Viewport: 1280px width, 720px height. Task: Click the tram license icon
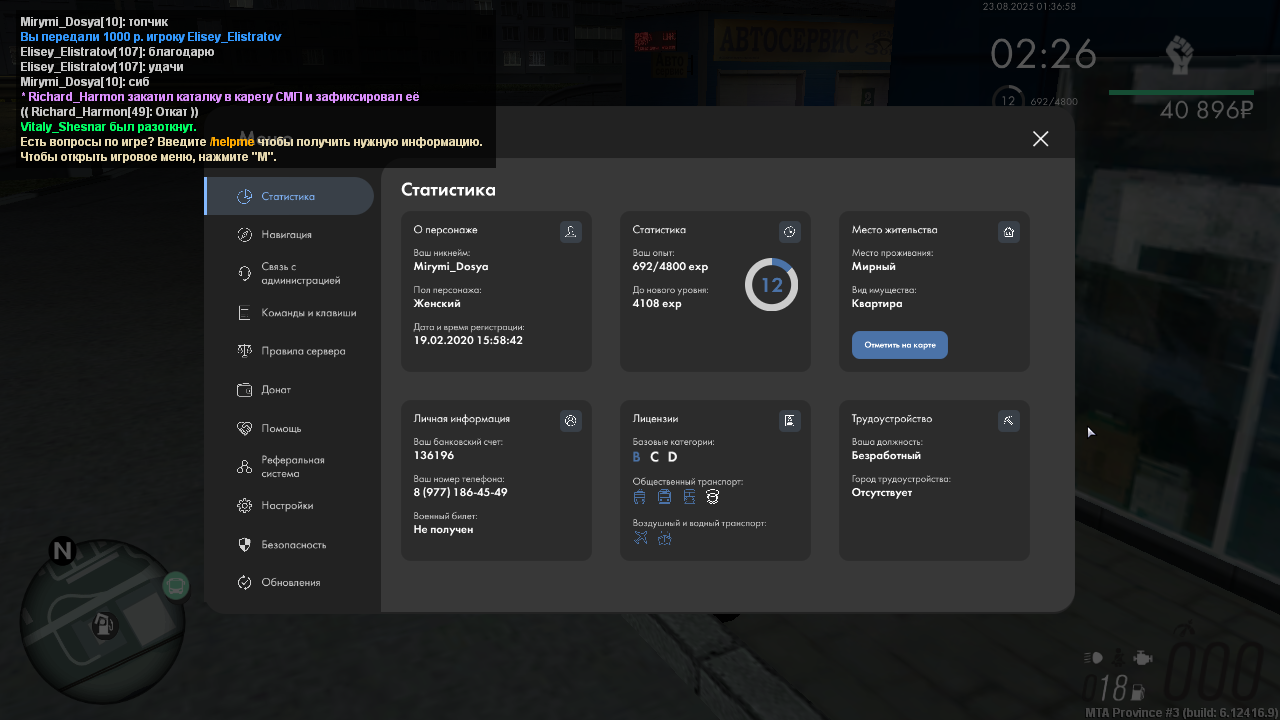coord(688,497)
